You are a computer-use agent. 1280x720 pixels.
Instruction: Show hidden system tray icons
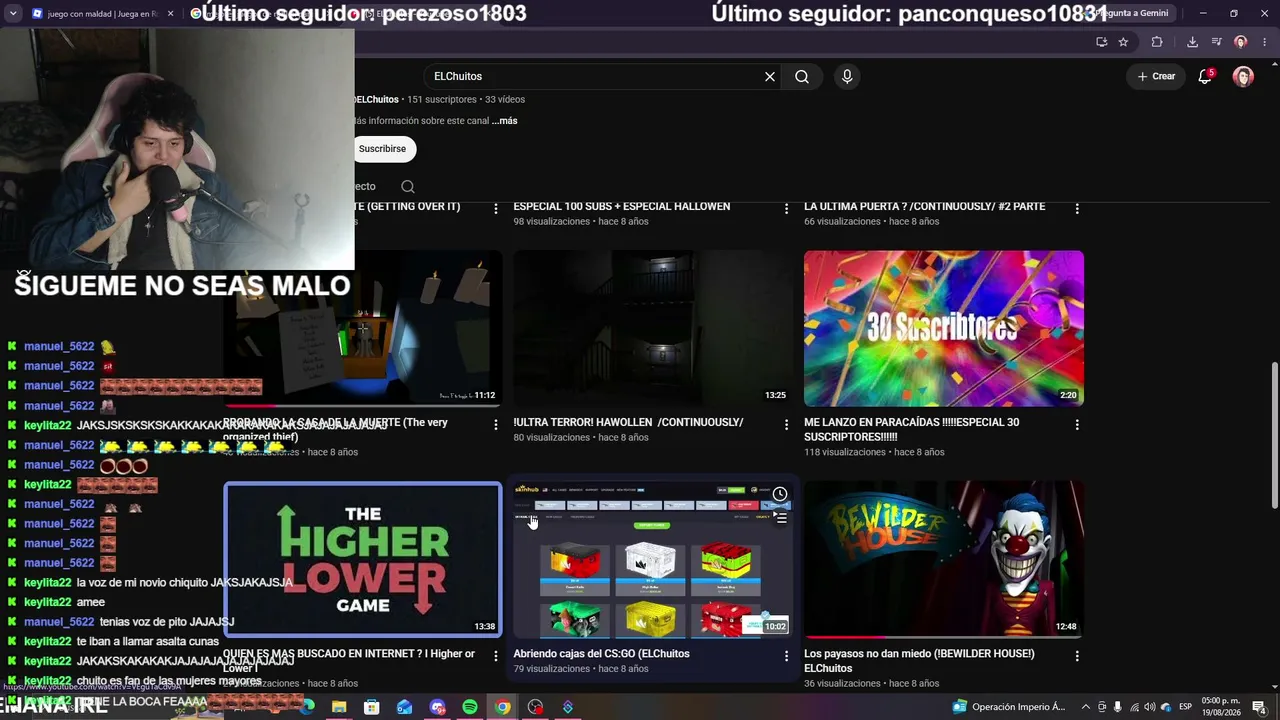(x=1085, y=707)
